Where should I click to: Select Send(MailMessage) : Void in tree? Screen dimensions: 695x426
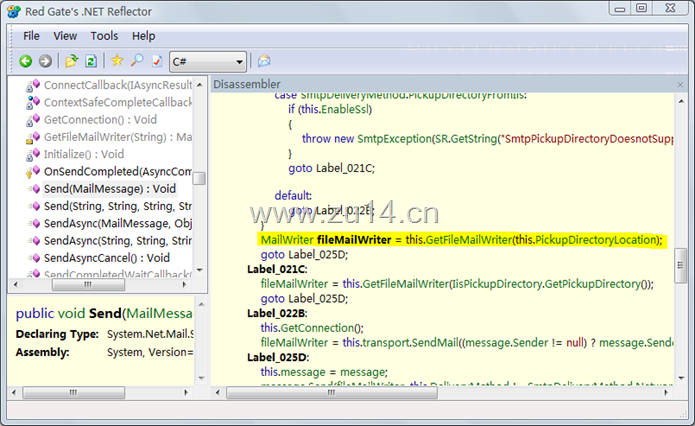(x=109, y=188)
